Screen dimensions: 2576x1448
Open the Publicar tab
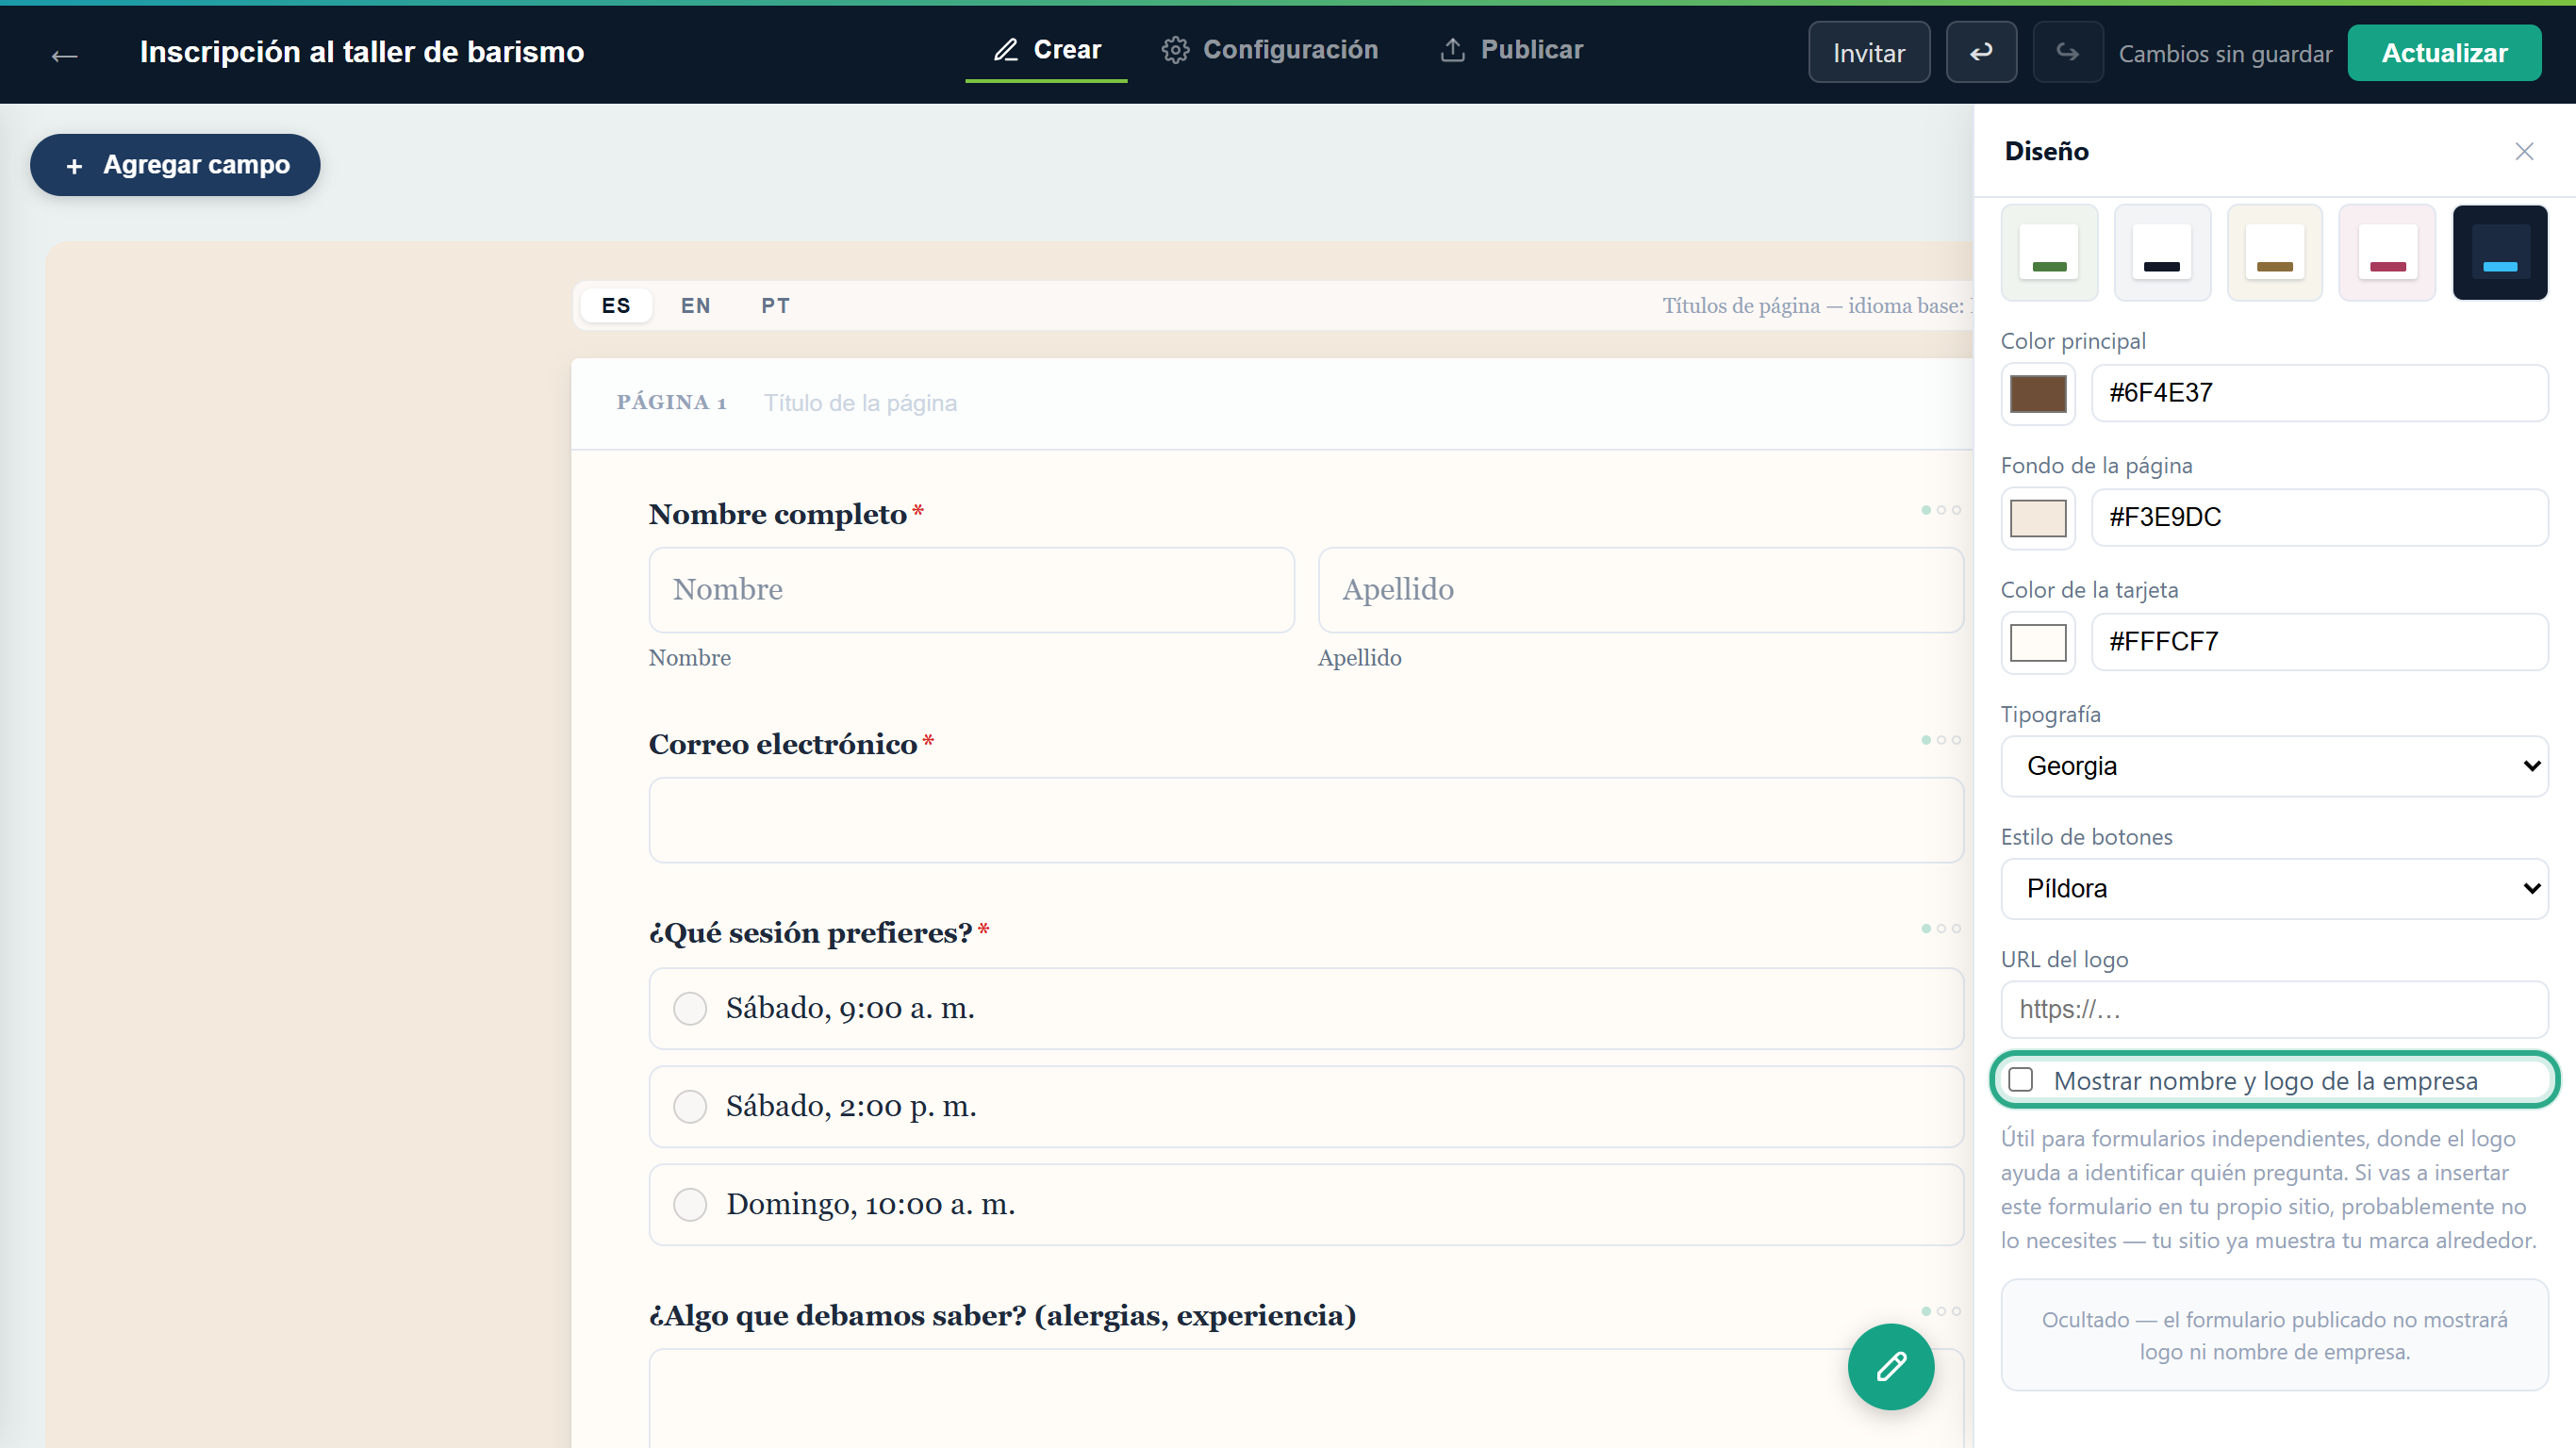pyautogui.click(x=1511, y=50)
